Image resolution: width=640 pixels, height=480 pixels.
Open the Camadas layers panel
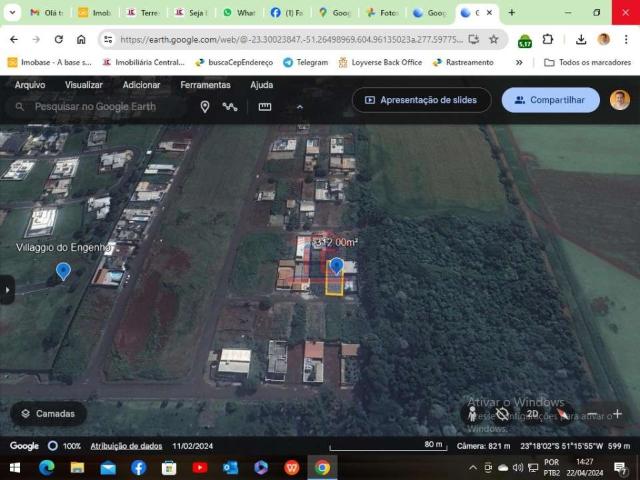(x=48, y=414)
